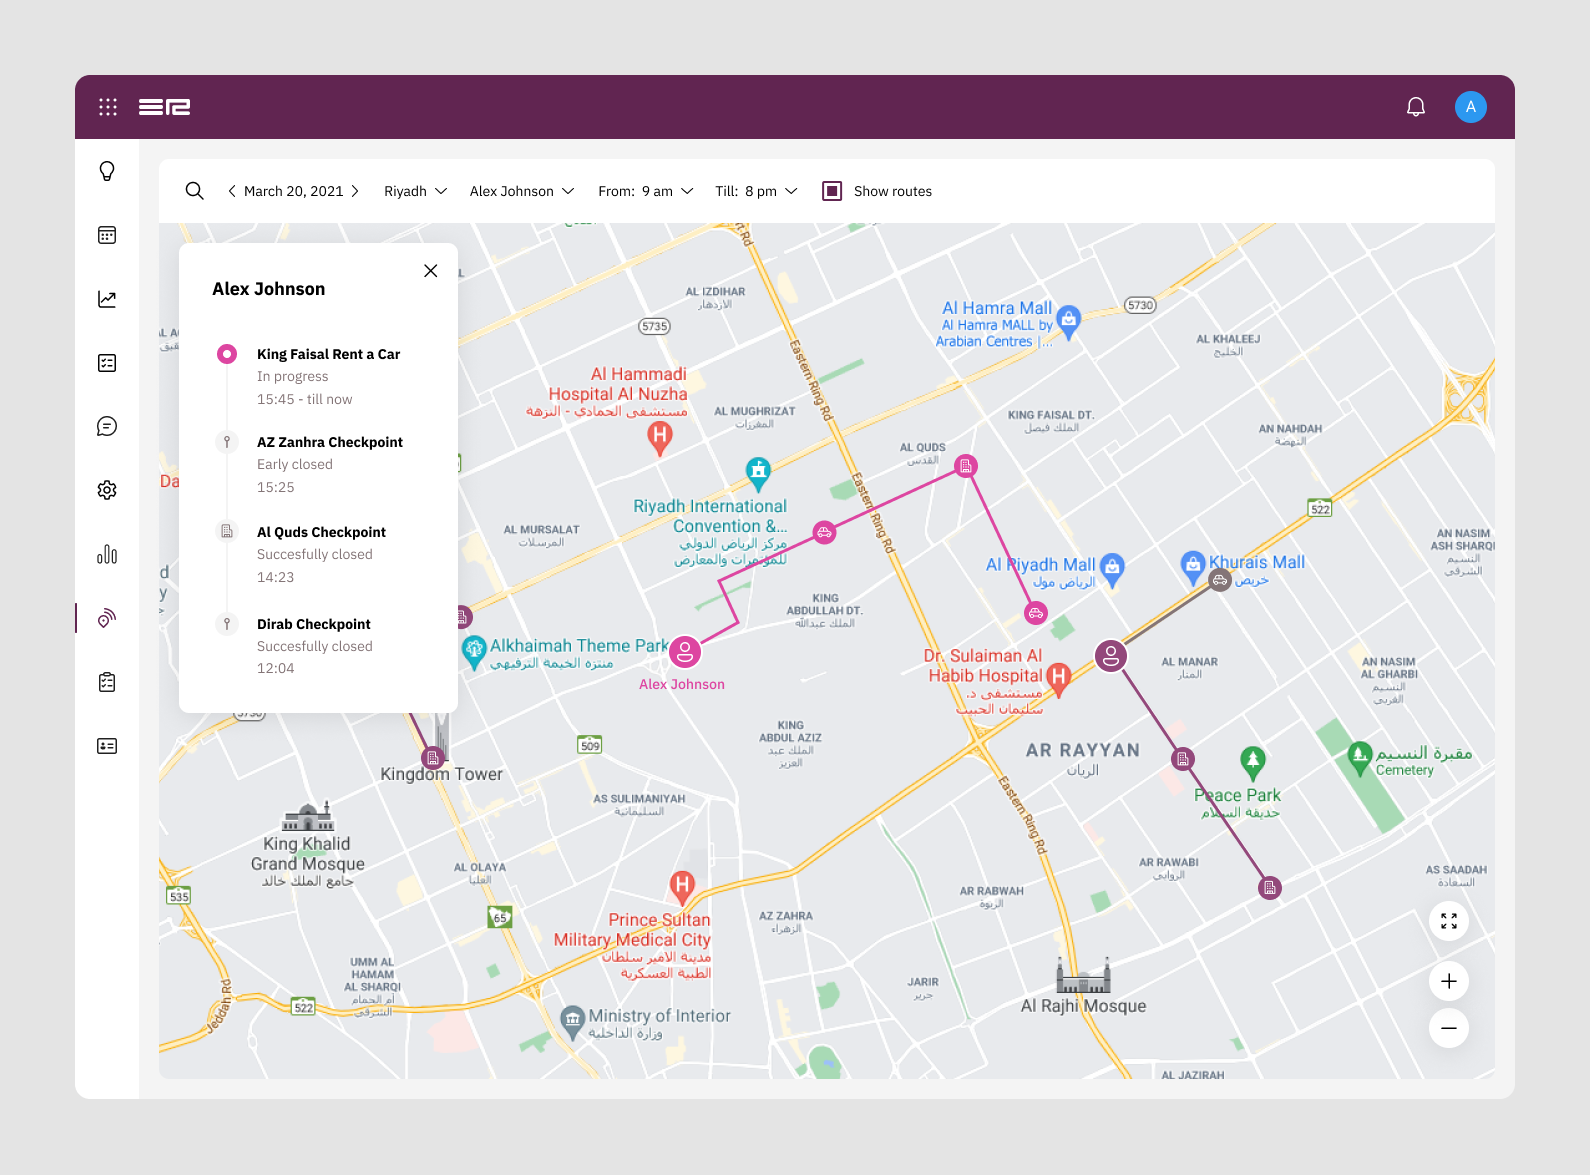Click the search magnifier icon
Image resolution: width=1590 pixels, height=1175 pixels.
pos(195,191)
